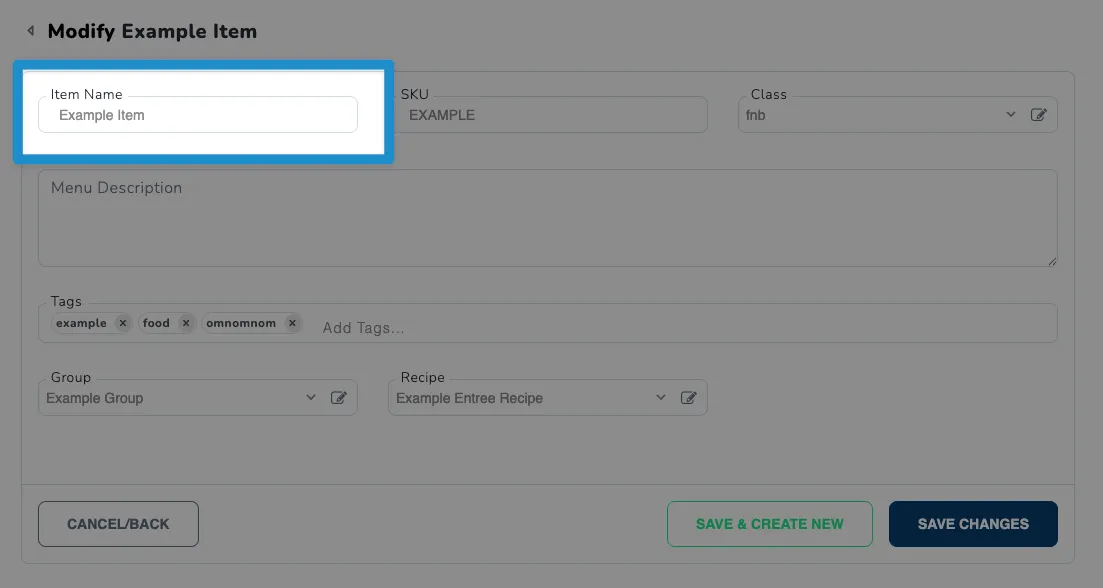Click the back arrow beside Modify Example Item

[x=30, y=30]
